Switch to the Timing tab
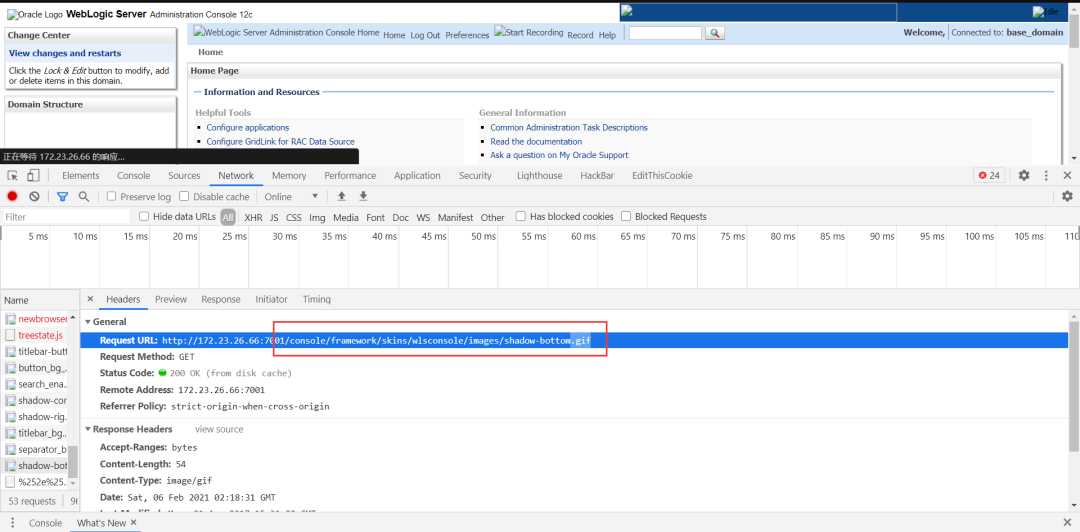The height and width of the screenshot is (532, 1080). [317, 299]
